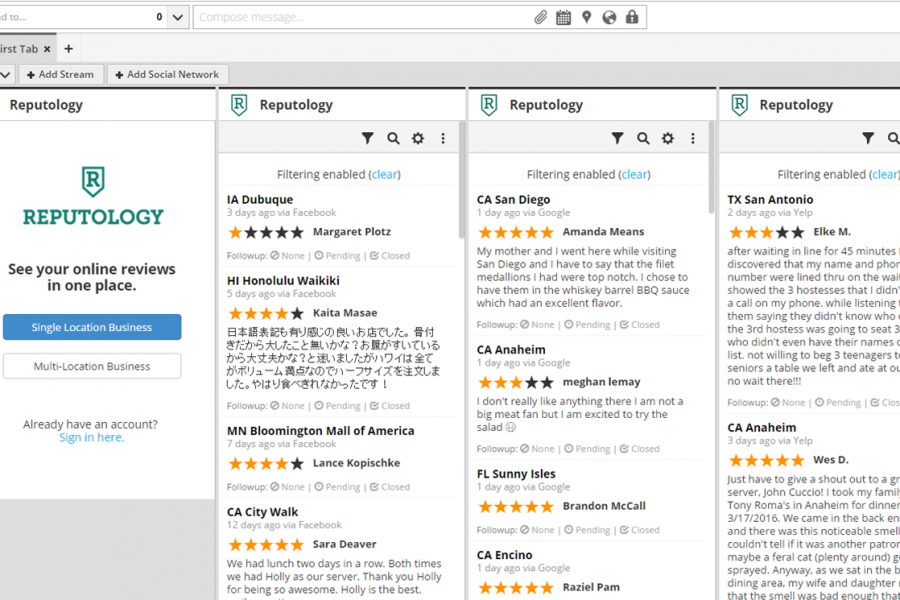Click the Reputology shield logo in the fourth stream header

click(x=739, y=105)
